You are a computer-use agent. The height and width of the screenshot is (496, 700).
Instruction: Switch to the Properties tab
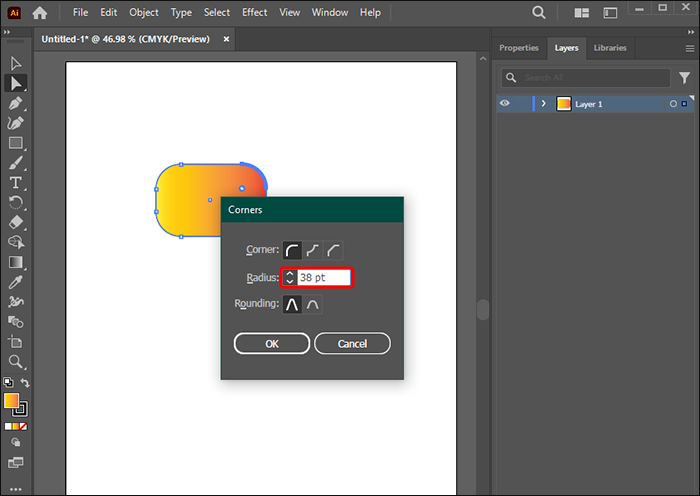click(519, 48)
